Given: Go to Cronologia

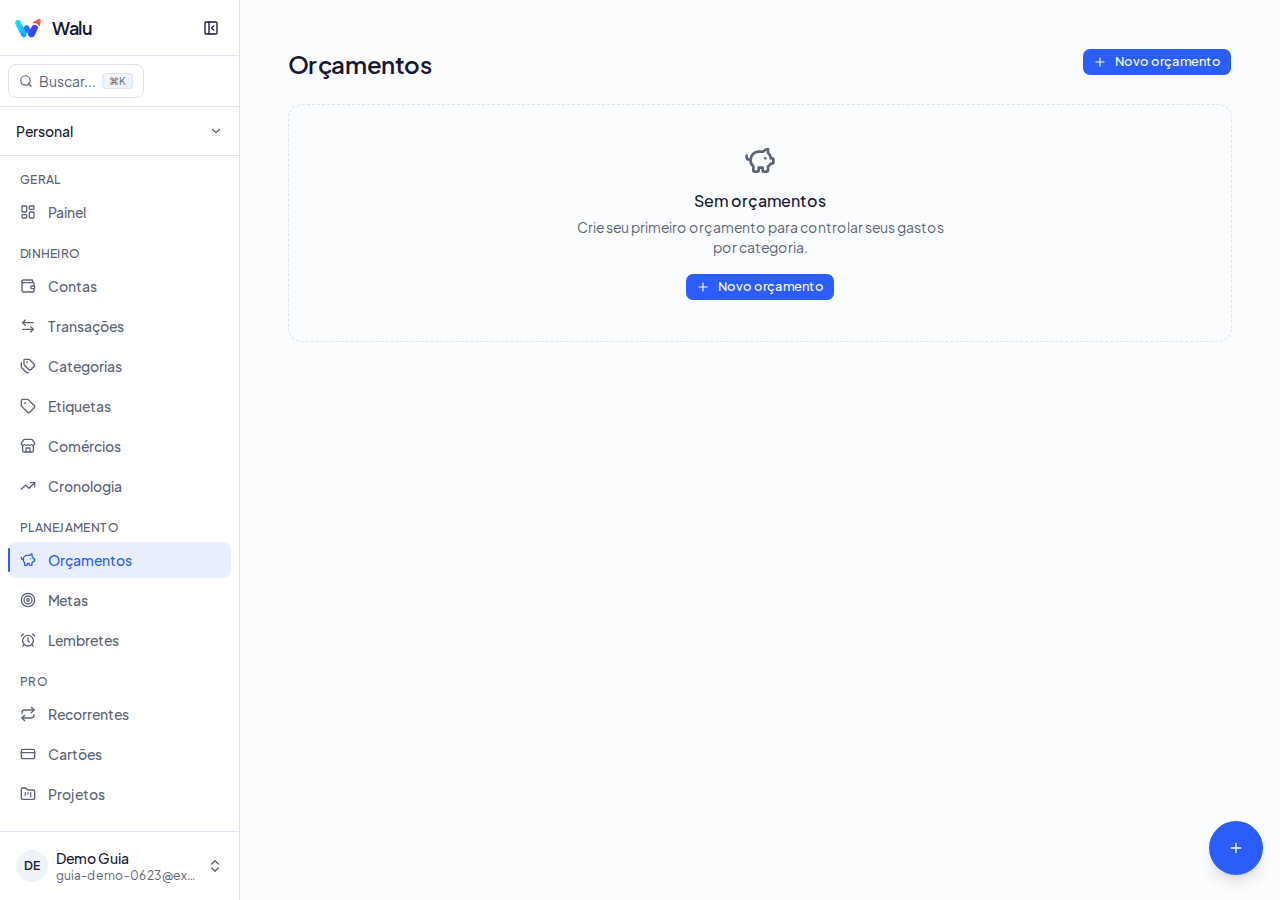Looking at the screenshot, I should click(119, 486).
